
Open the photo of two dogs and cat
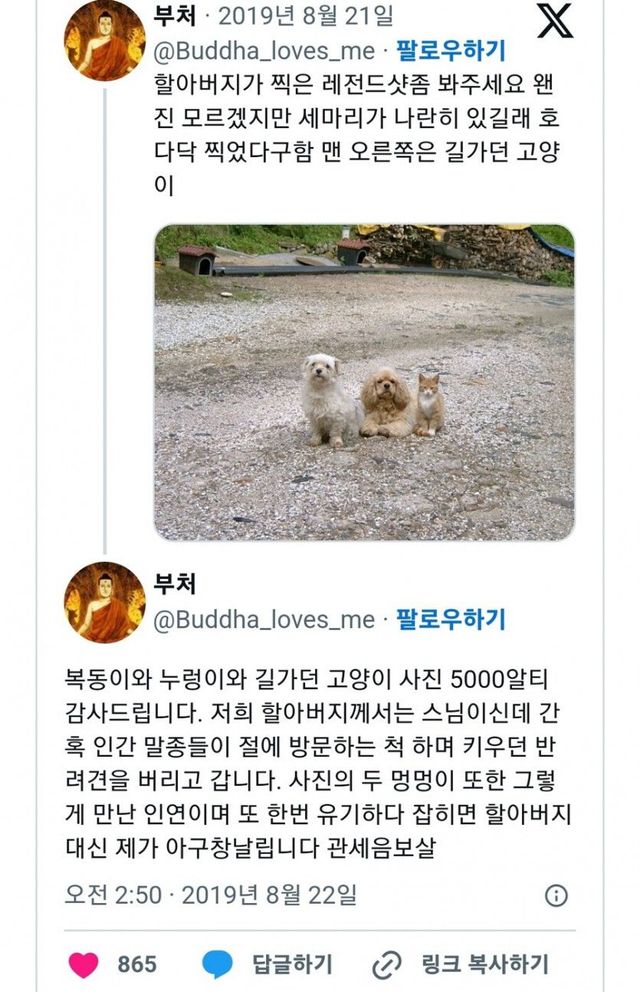[364, 382]
